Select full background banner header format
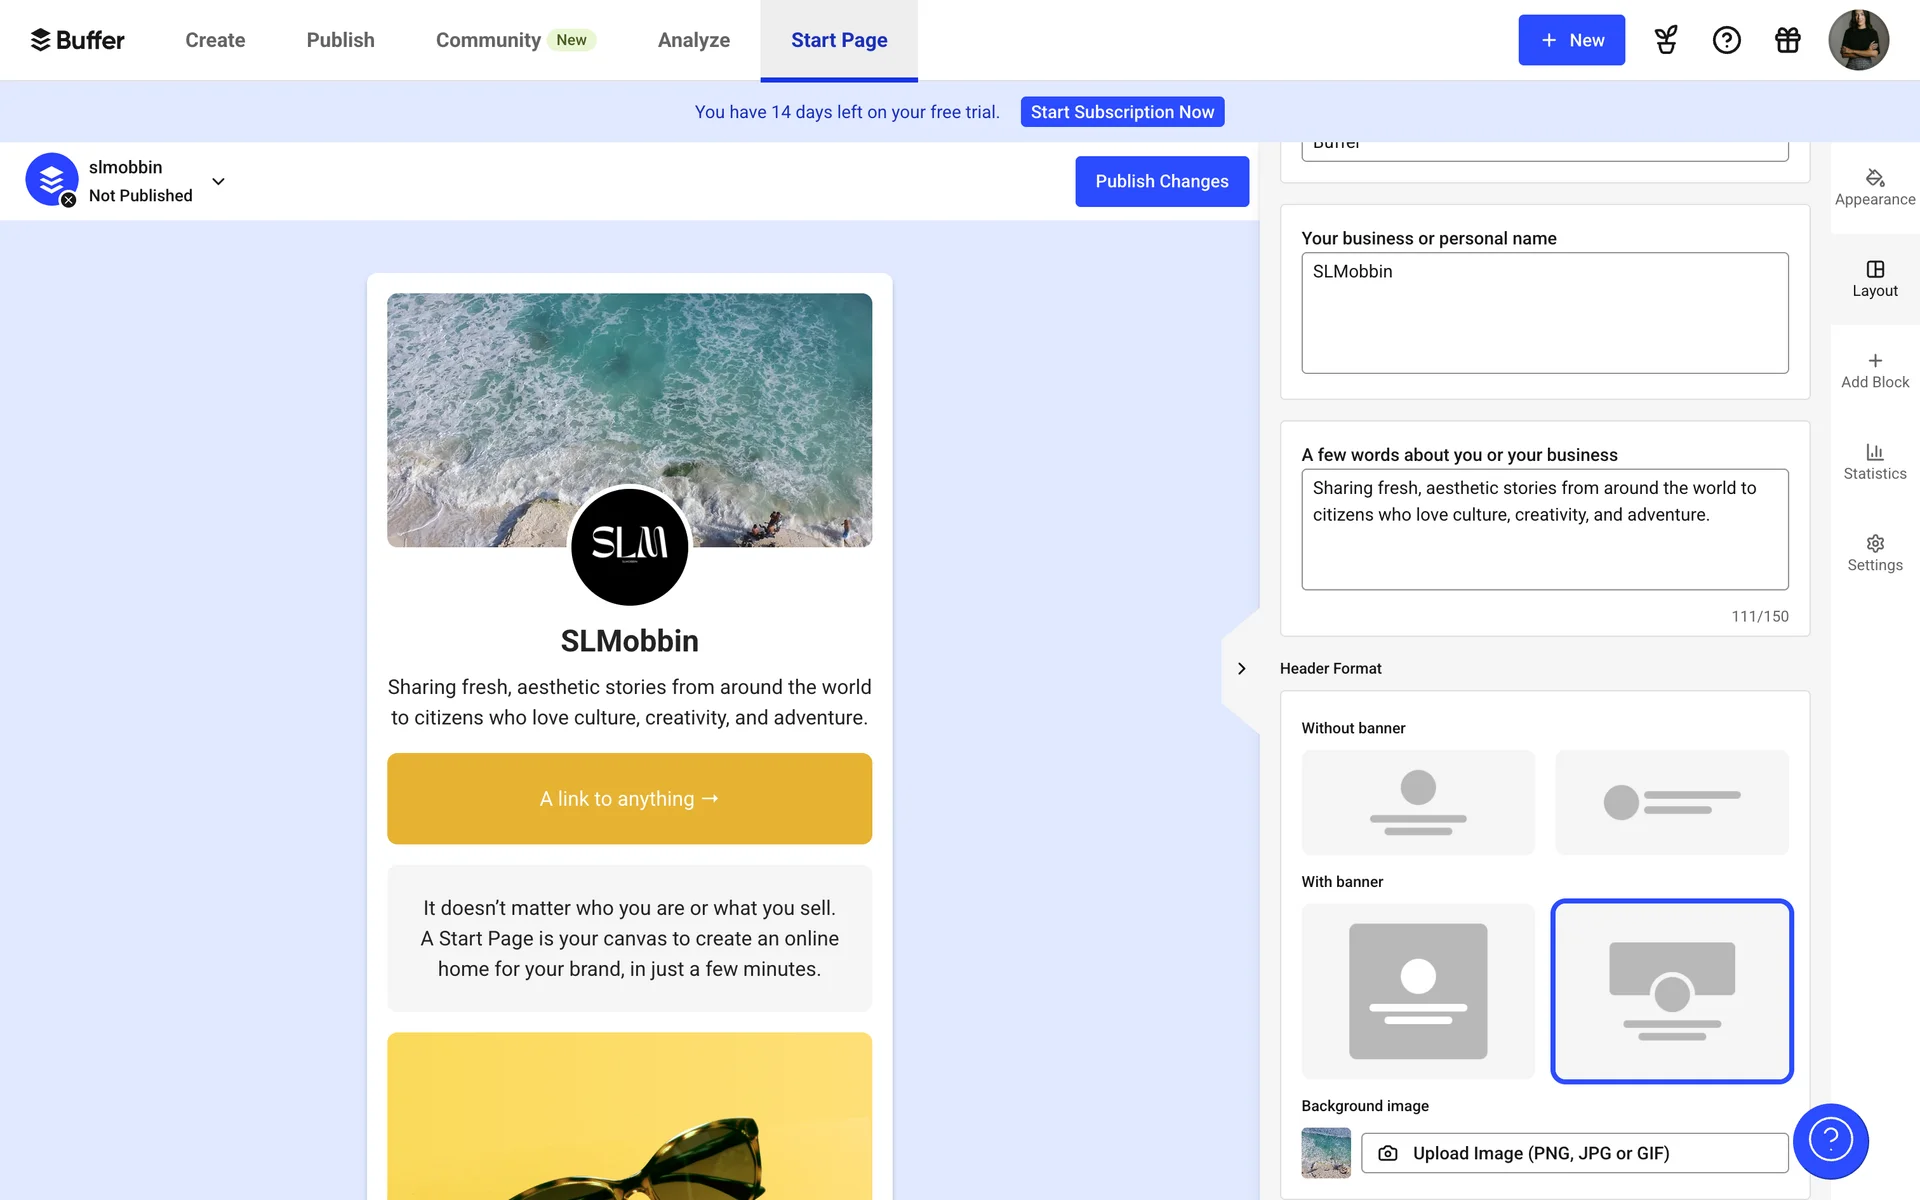 [1417, 990]
